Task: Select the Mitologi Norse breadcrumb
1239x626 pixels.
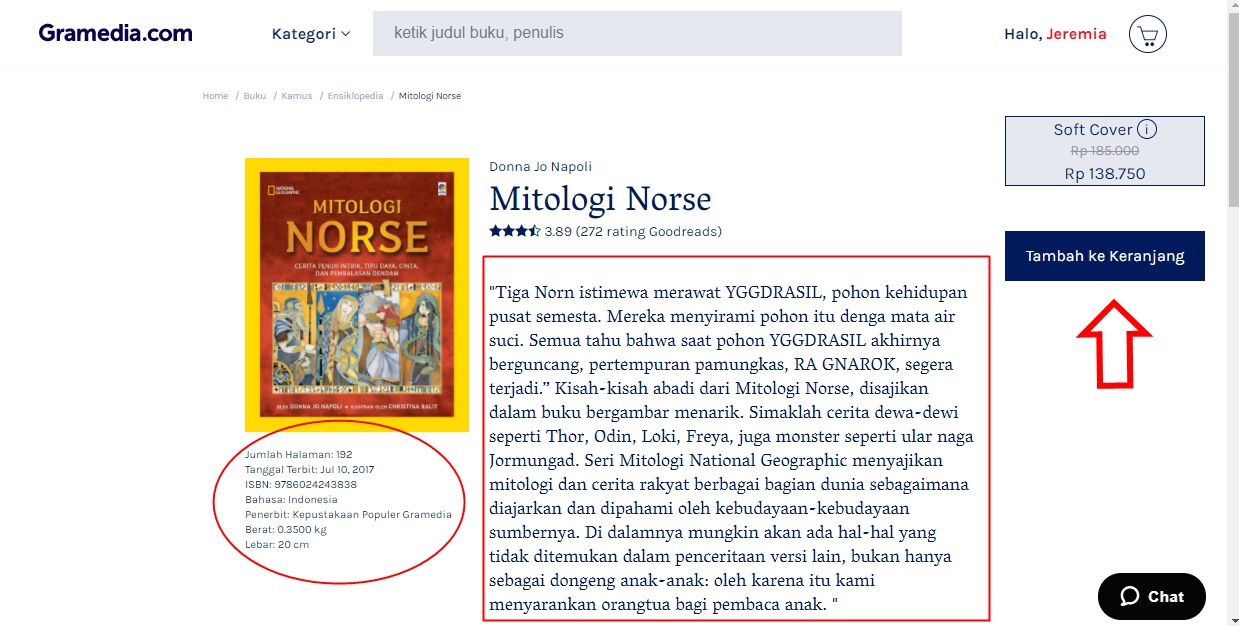Action: pos(430,96)
